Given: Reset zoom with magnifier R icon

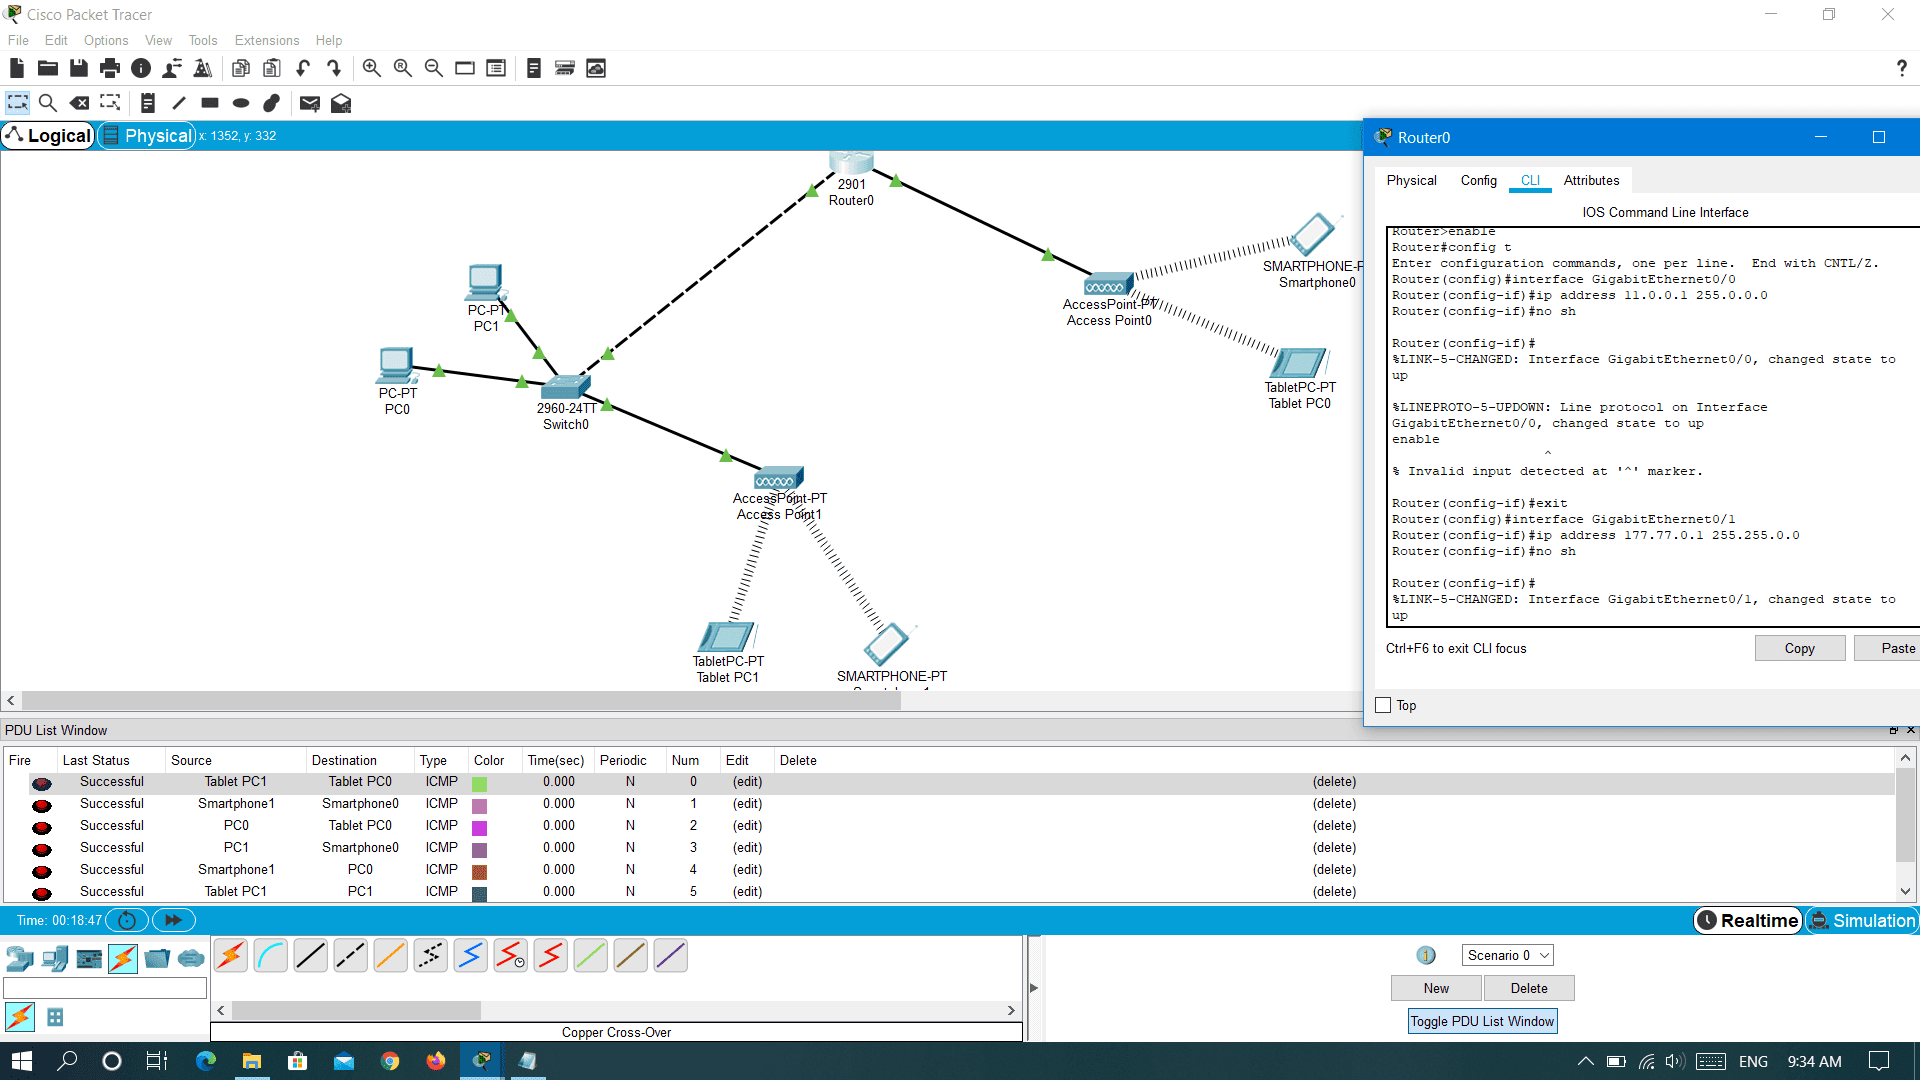Looking at the screenshot, I should 402,68.
